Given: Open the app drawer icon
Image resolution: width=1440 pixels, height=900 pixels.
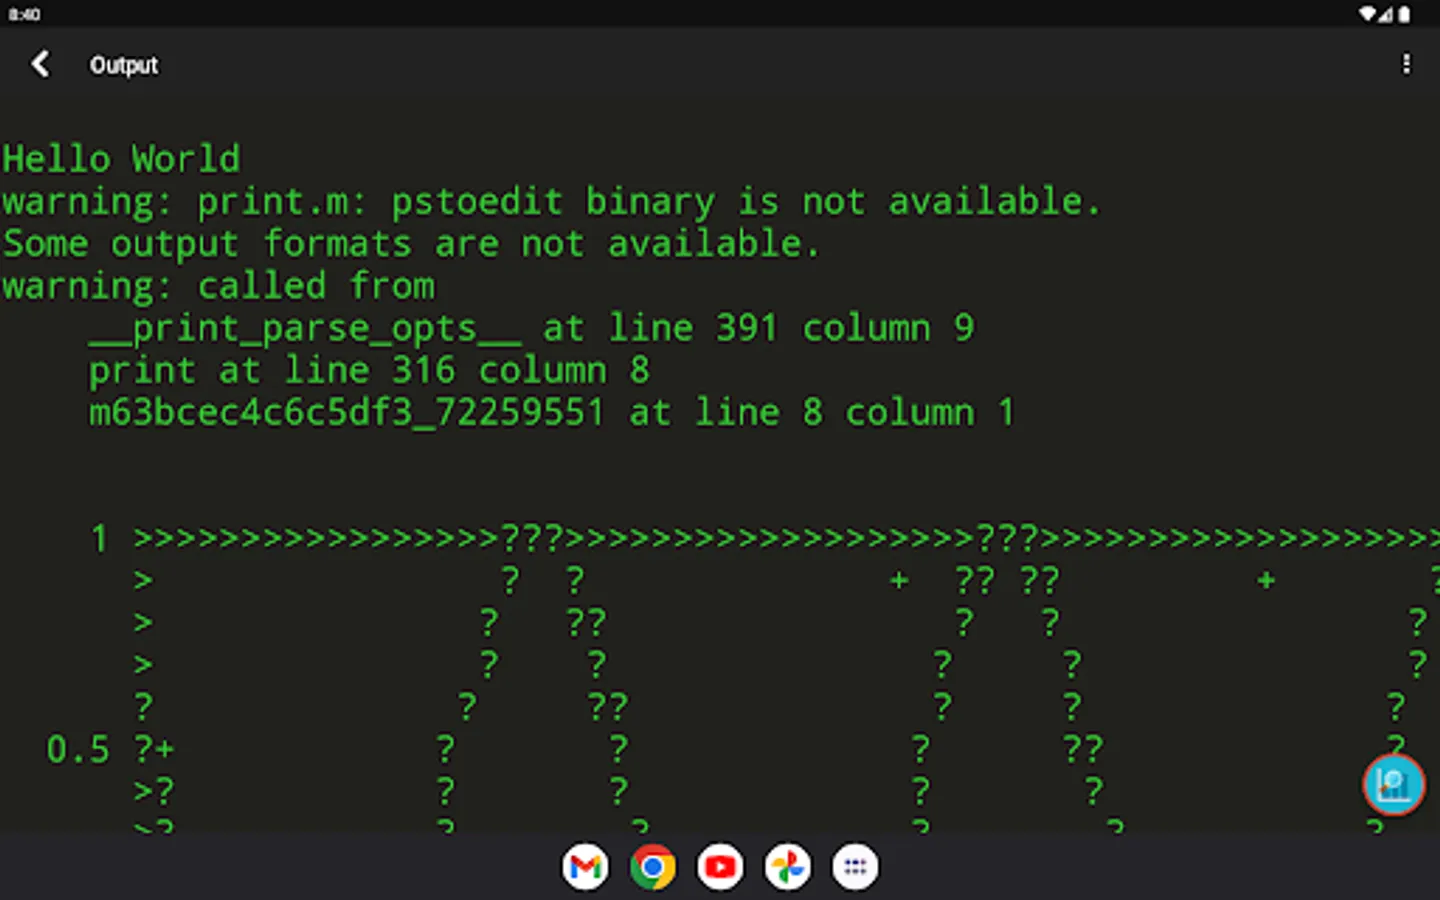Looking at the screenshot, I should click(x=855, y=867).
